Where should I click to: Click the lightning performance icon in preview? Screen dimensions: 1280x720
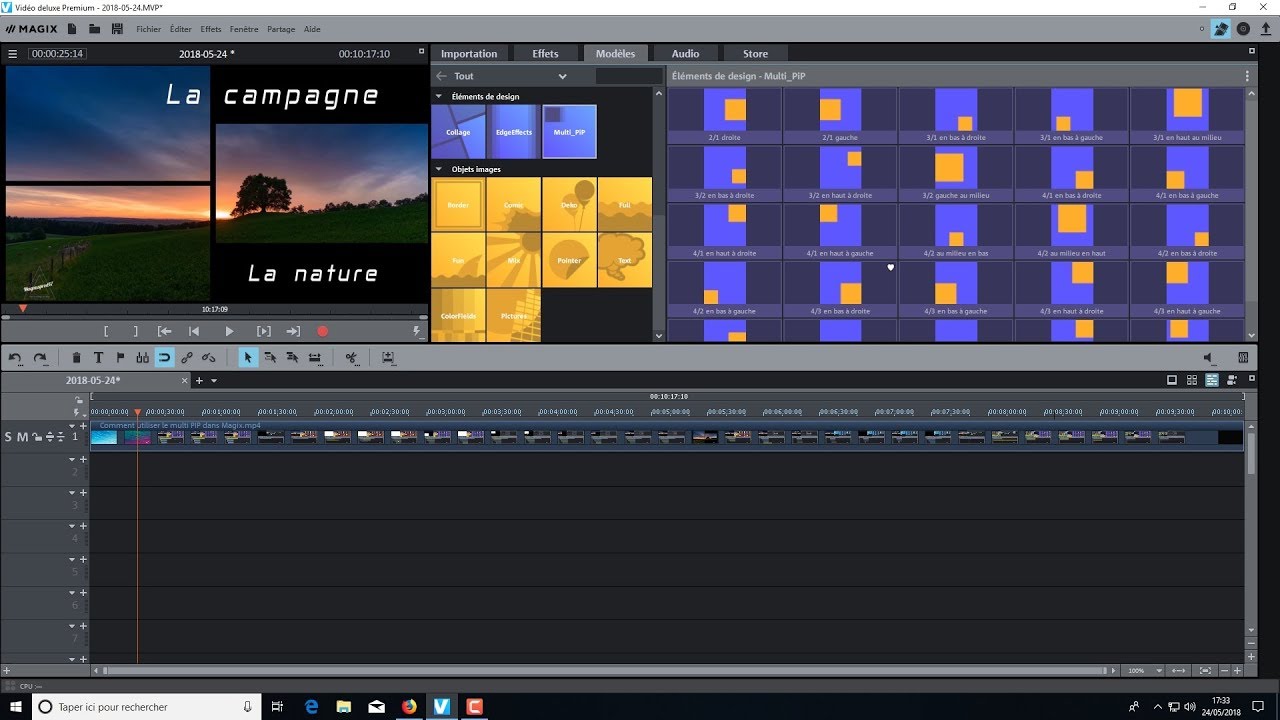pos(417,331)
